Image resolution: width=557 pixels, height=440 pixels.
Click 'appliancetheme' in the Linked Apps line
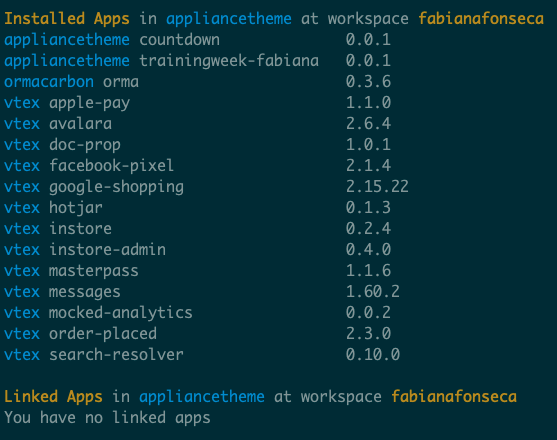coord(202,397)
